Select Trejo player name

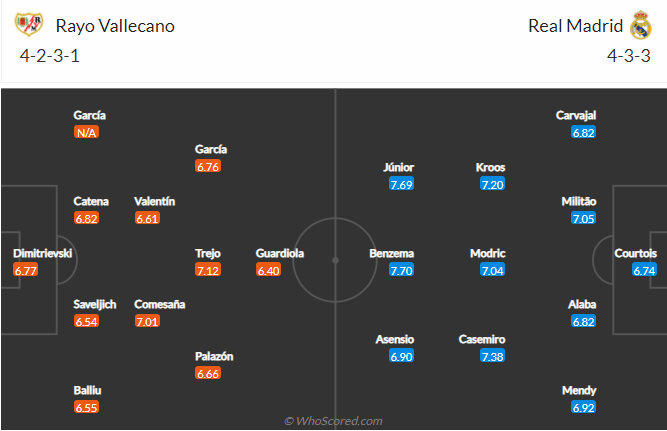208,253
